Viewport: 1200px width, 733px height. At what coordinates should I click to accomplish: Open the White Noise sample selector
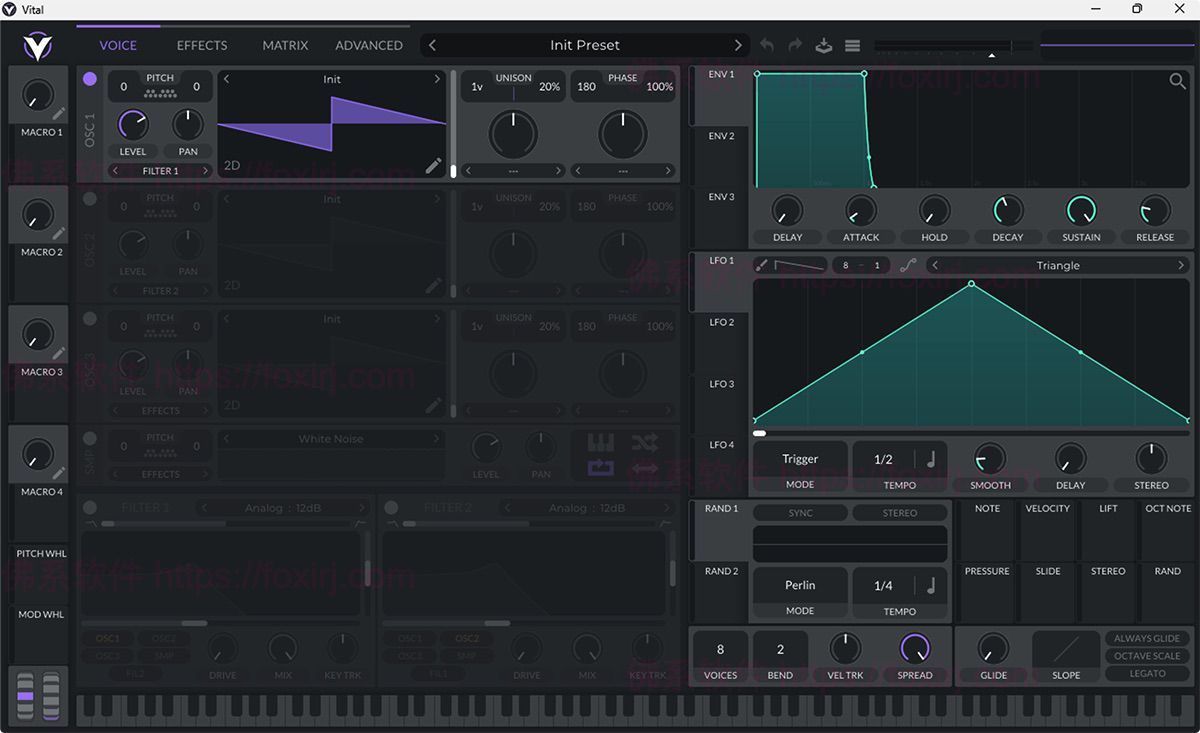[332, 438]
